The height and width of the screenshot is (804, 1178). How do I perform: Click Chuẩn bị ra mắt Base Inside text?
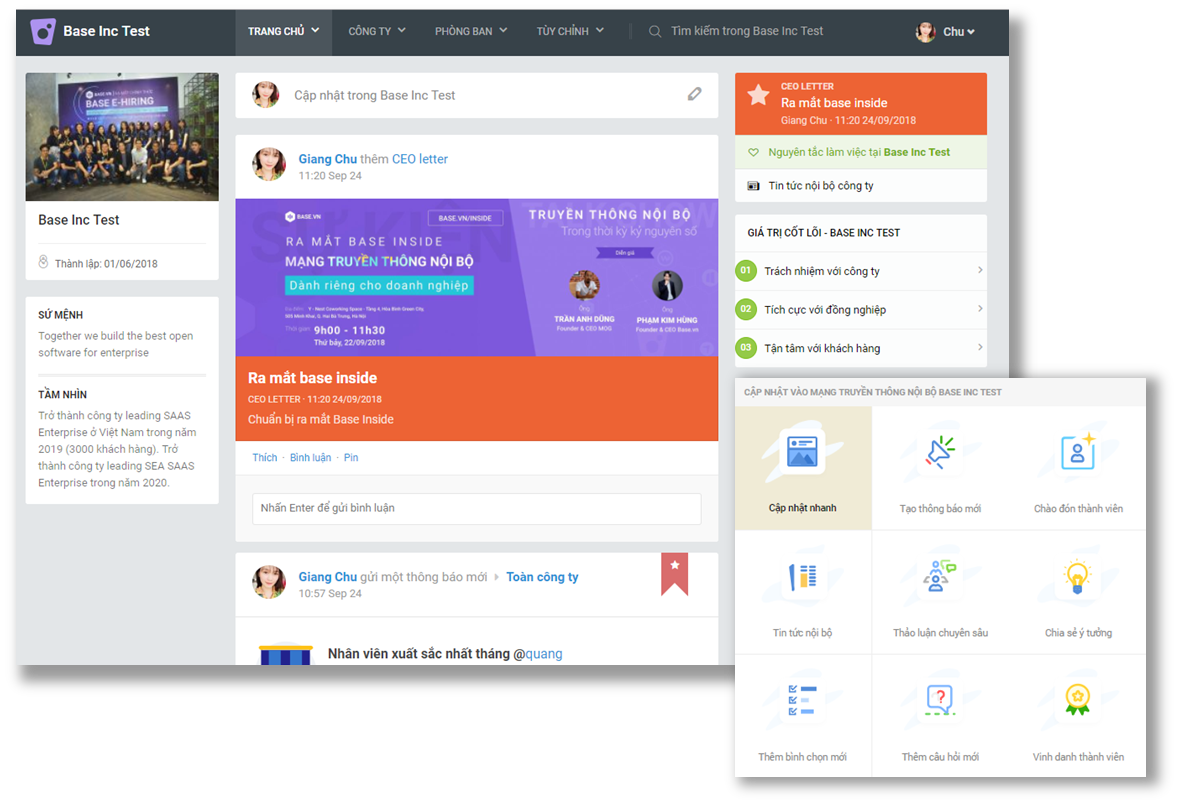point(321,419)
